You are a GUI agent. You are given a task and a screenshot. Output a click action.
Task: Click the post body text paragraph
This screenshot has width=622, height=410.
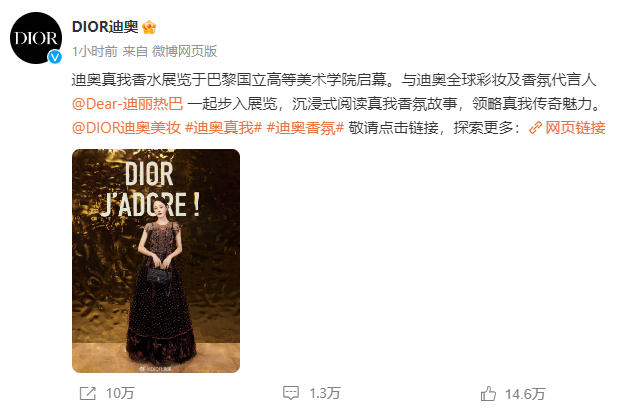[x=338, y=104]
